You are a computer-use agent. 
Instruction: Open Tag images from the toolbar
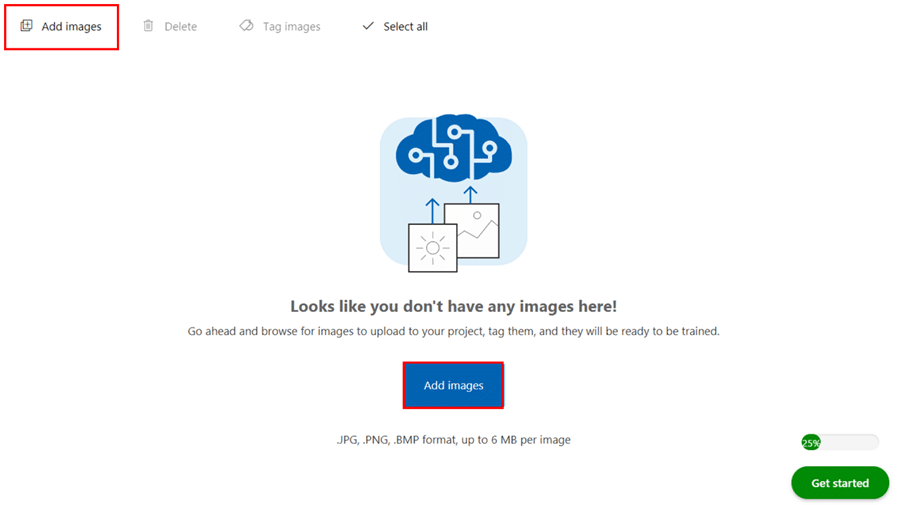point(291,27)
